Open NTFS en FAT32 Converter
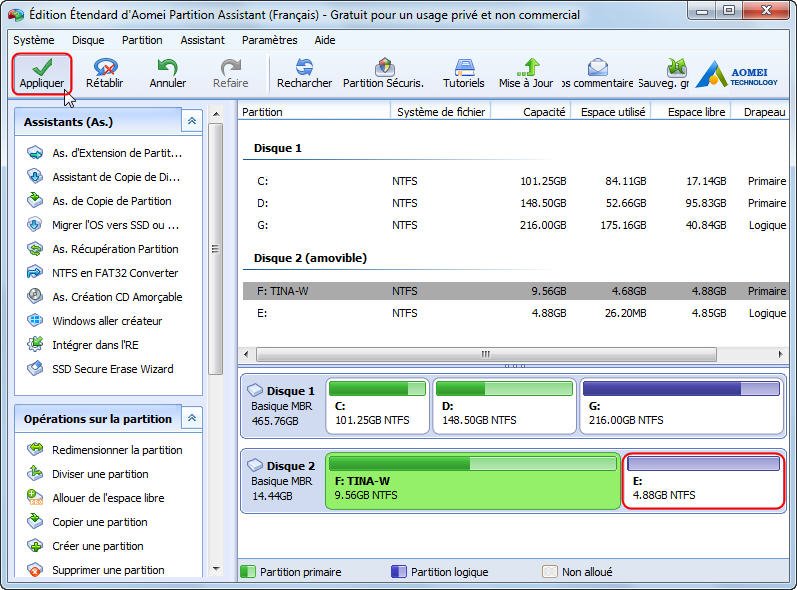Viewport: 797px width, 590px height. point(102,273)
